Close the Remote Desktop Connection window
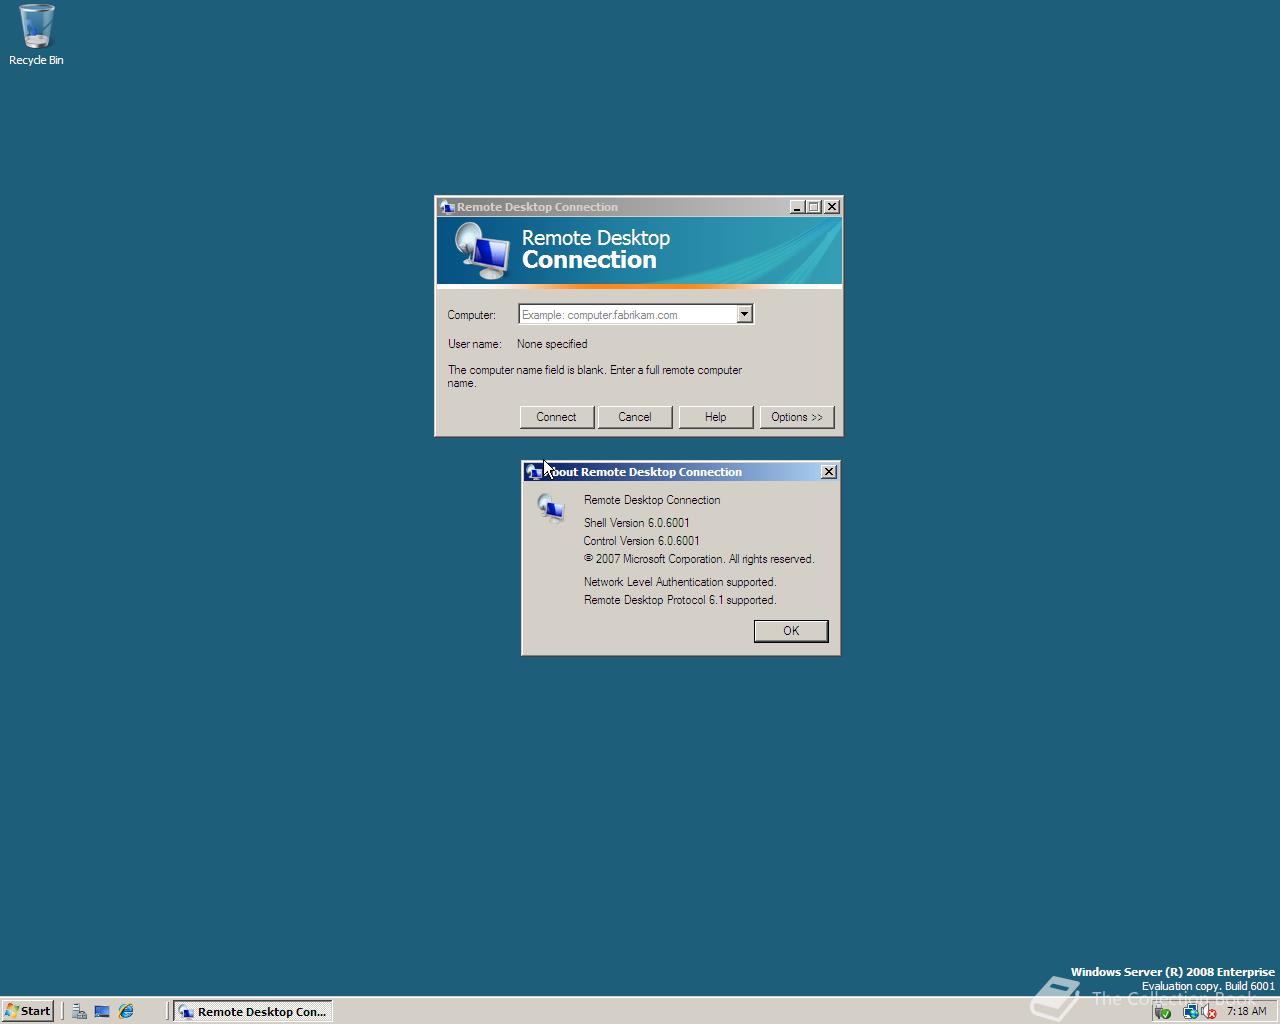 832,207
